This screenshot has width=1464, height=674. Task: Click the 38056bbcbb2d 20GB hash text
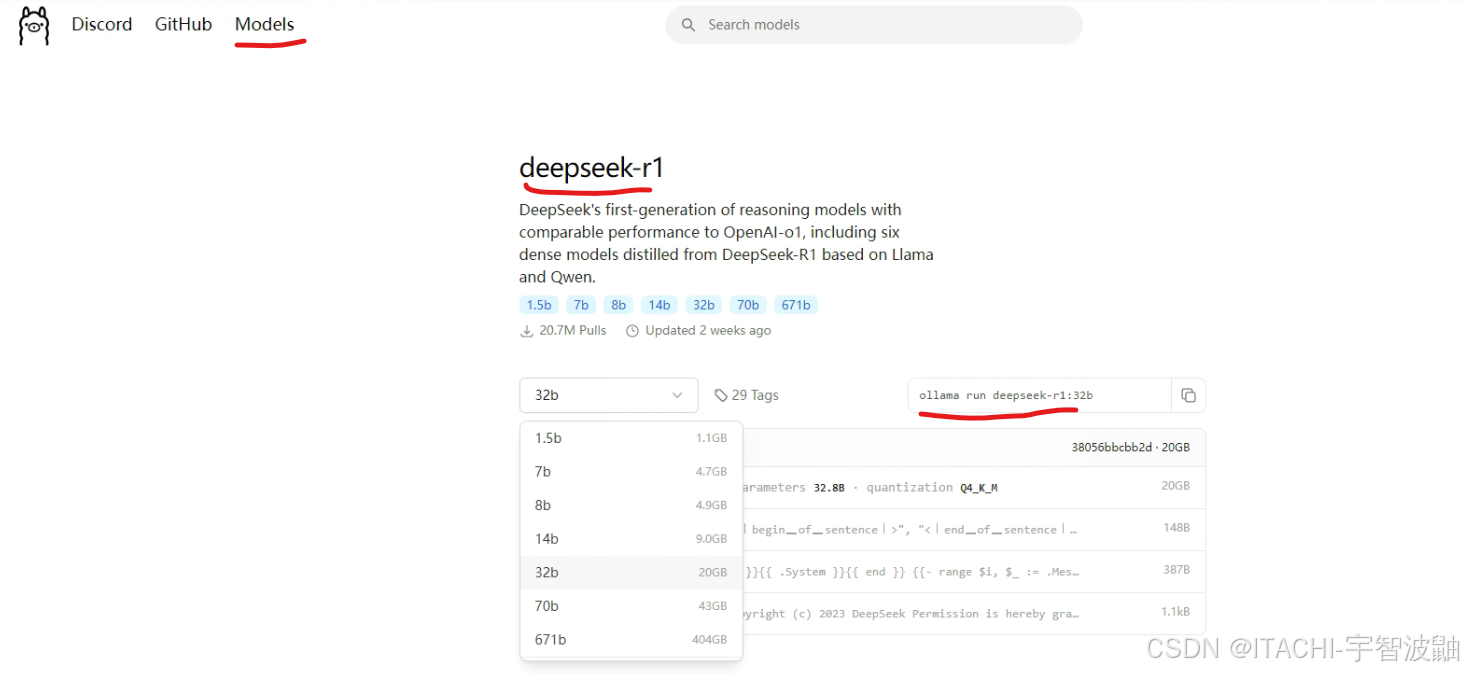1130,447
